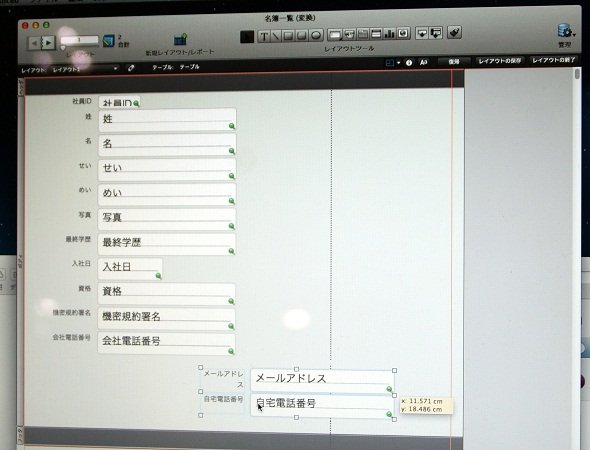
Task: Select the 自宅電話番号 field box
Action: click(322, 406)
